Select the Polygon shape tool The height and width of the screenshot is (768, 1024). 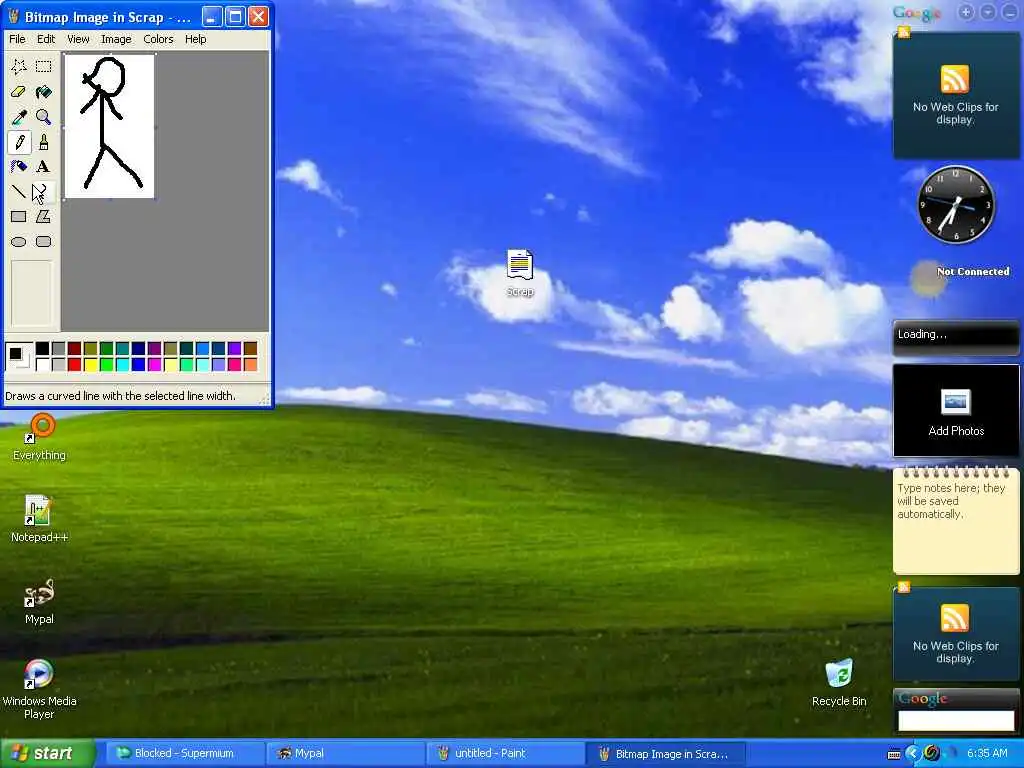[x=44, y=216]
